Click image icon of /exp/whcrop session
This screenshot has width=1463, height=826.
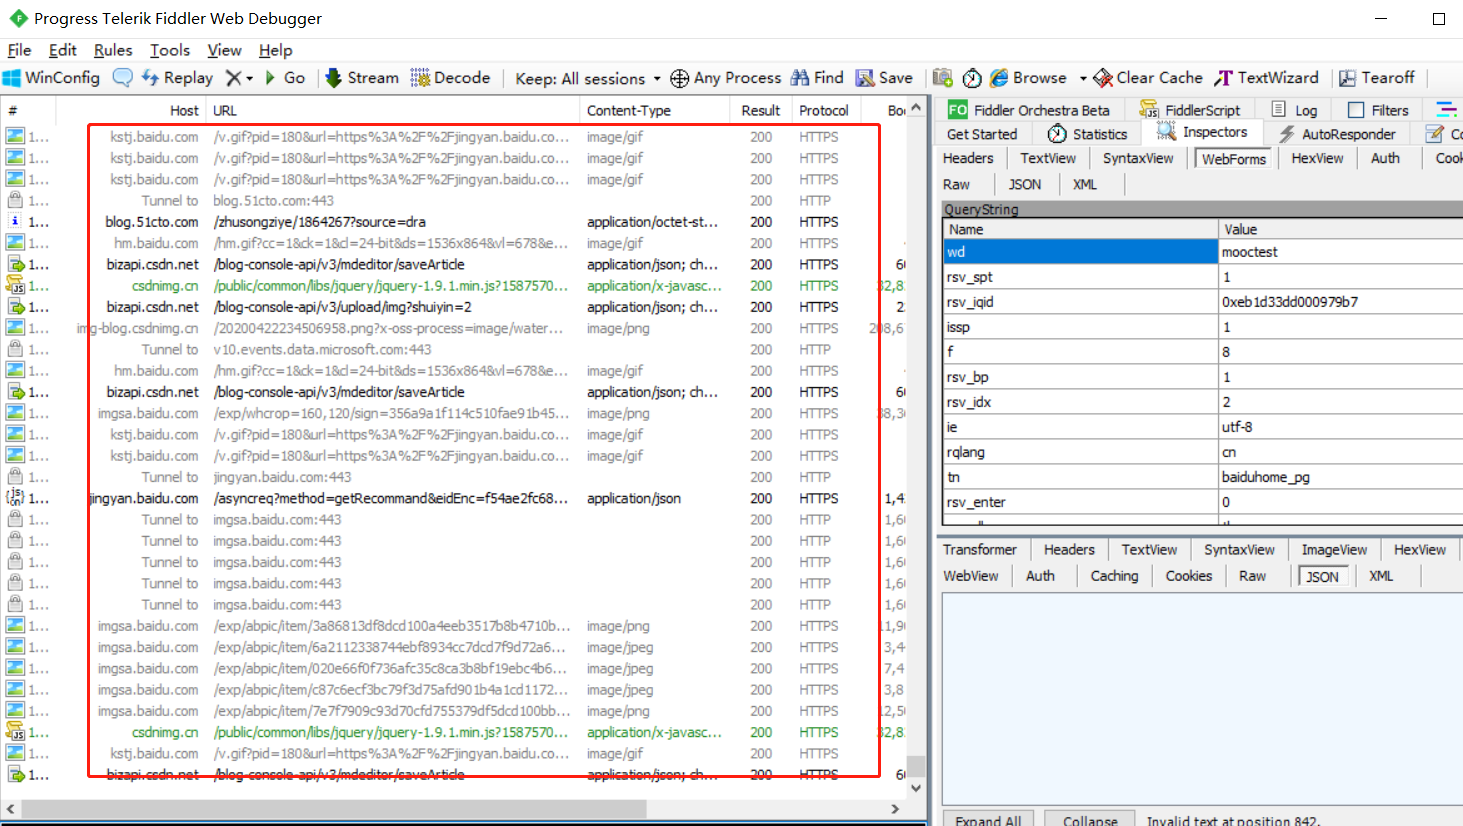tap(15, 413)
